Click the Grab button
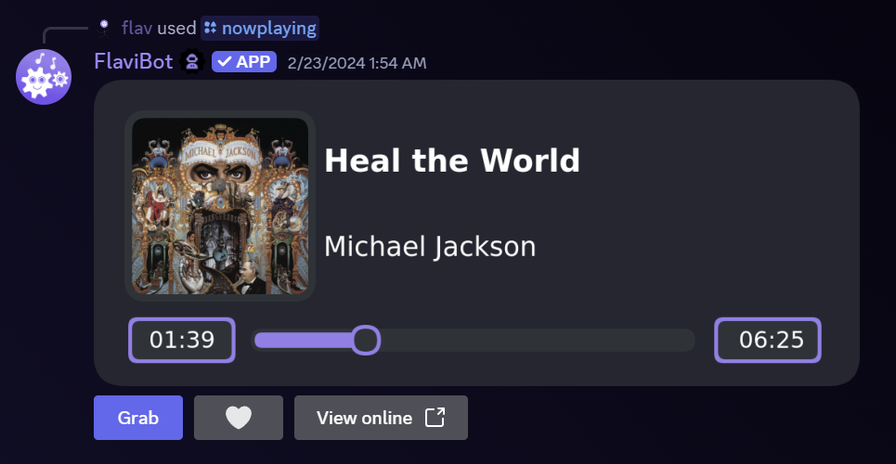Screen dimensions: 896x464 [x=138, y=418]
